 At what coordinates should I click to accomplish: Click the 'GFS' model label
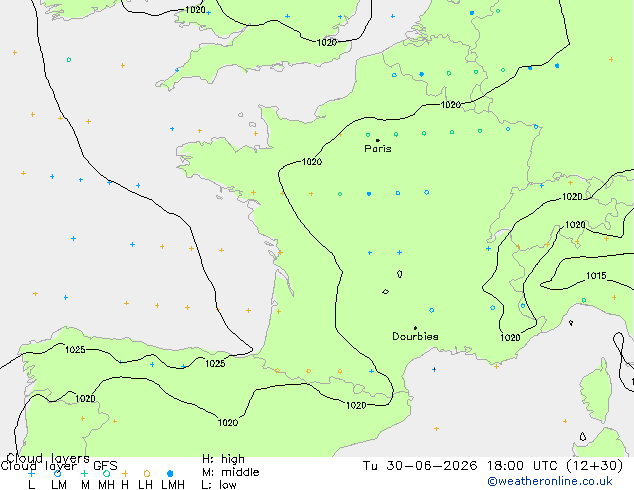point(105,466)
